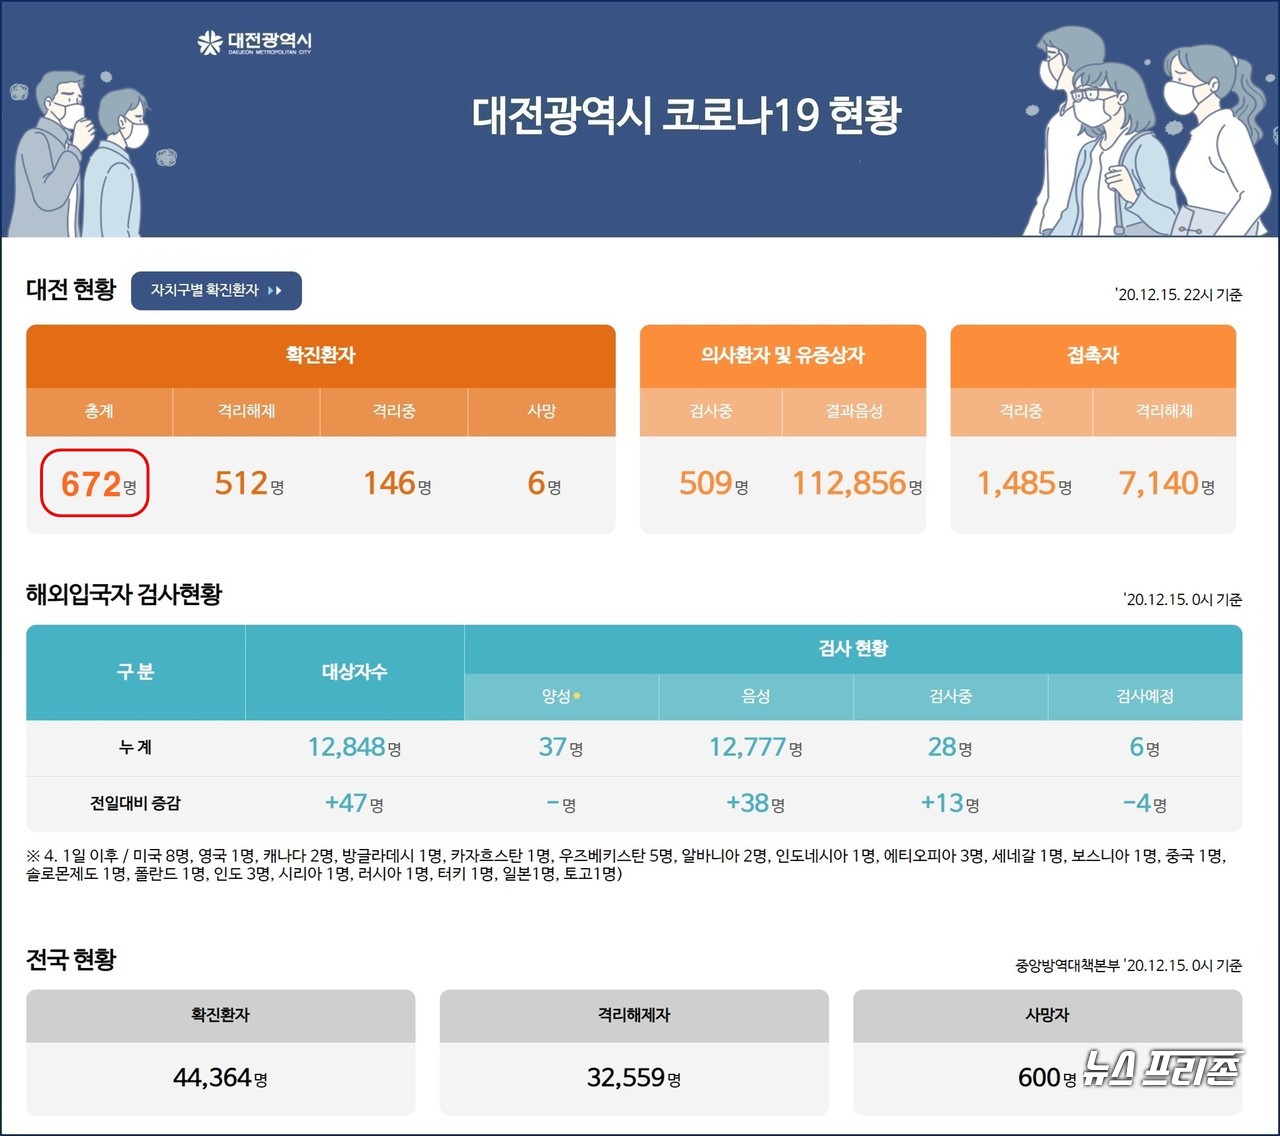Click the 총계 column label
This screenshot has height=1136, width=1280.
pyautogui.click(x=99, y=411)
